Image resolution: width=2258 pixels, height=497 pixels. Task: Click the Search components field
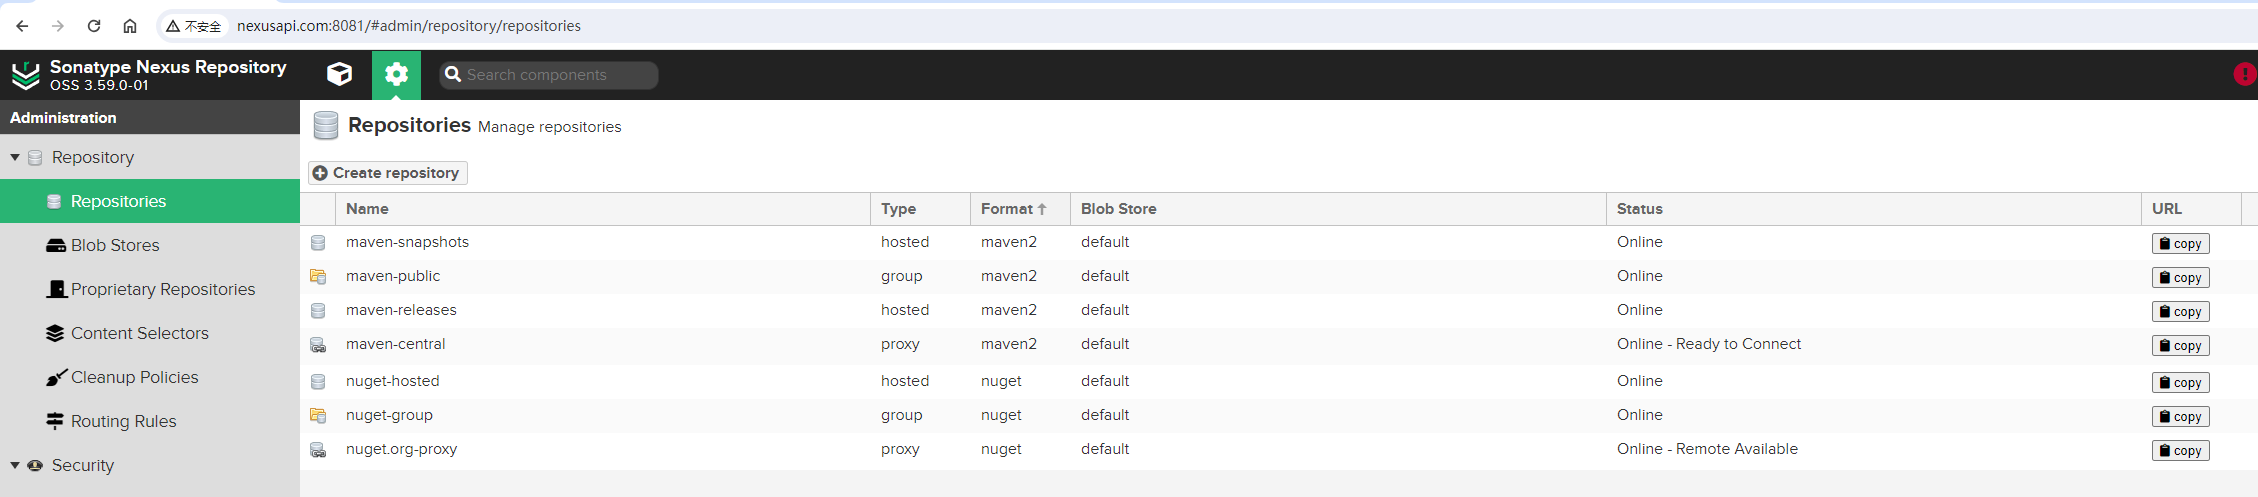coord(549,75)
